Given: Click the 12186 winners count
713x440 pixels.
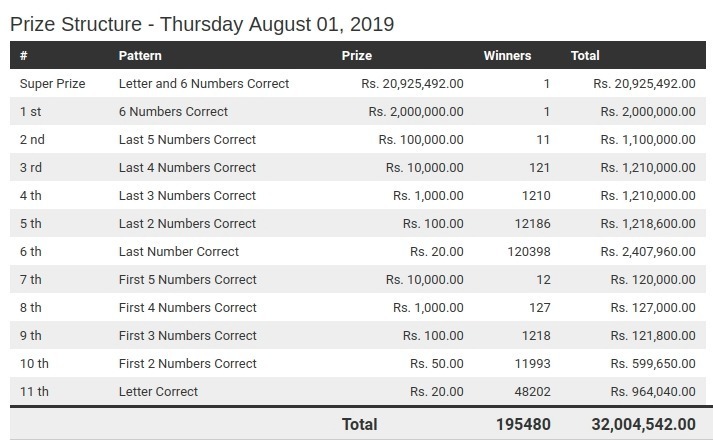Looking at the screenshot, I should coord(531,224).
